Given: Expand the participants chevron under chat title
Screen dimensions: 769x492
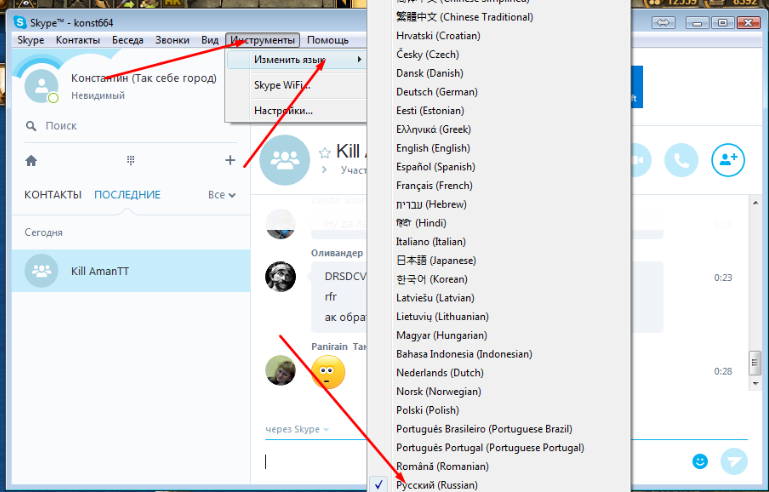Looking at the screenshot, I should point(324,170).
